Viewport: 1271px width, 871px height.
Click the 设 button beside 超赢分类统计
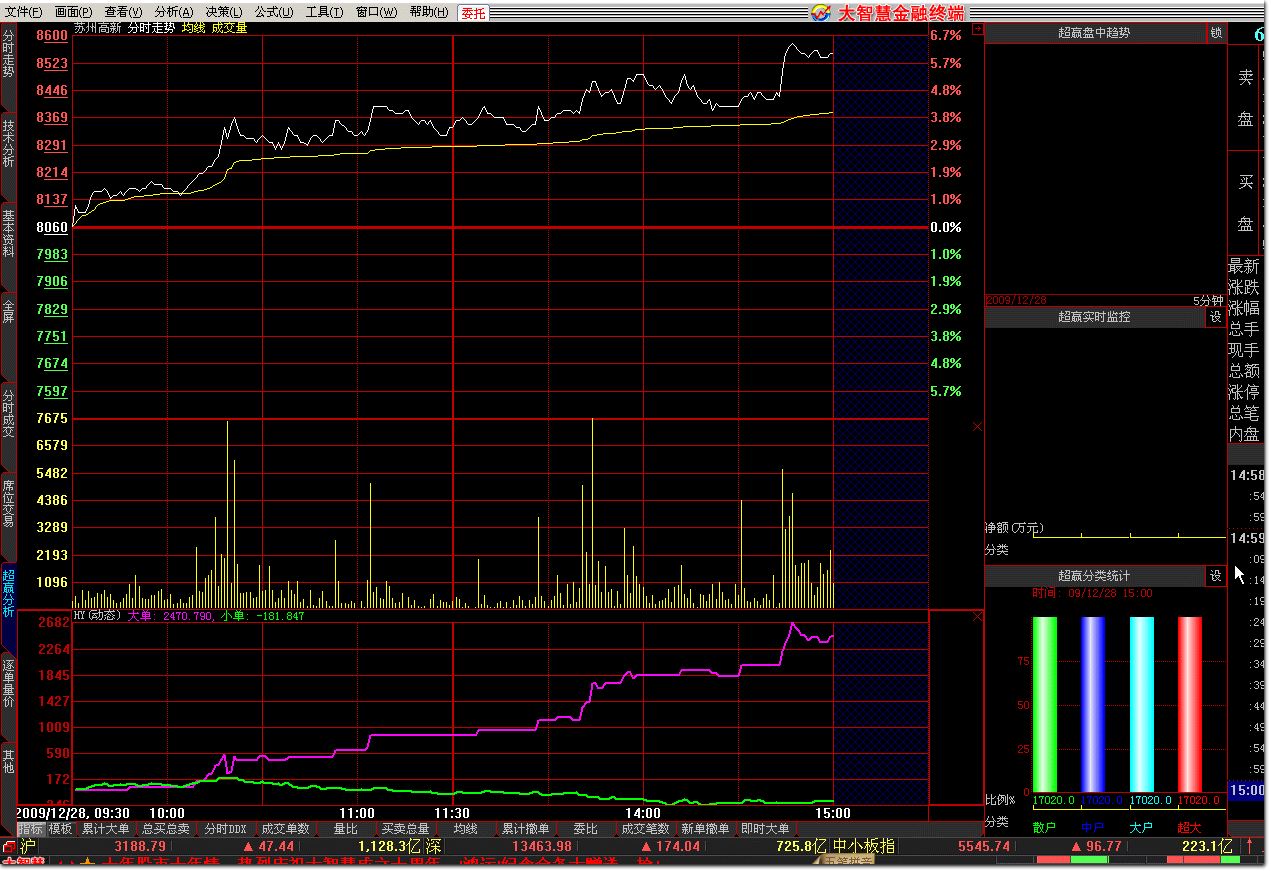click(x=1216, y=576)
